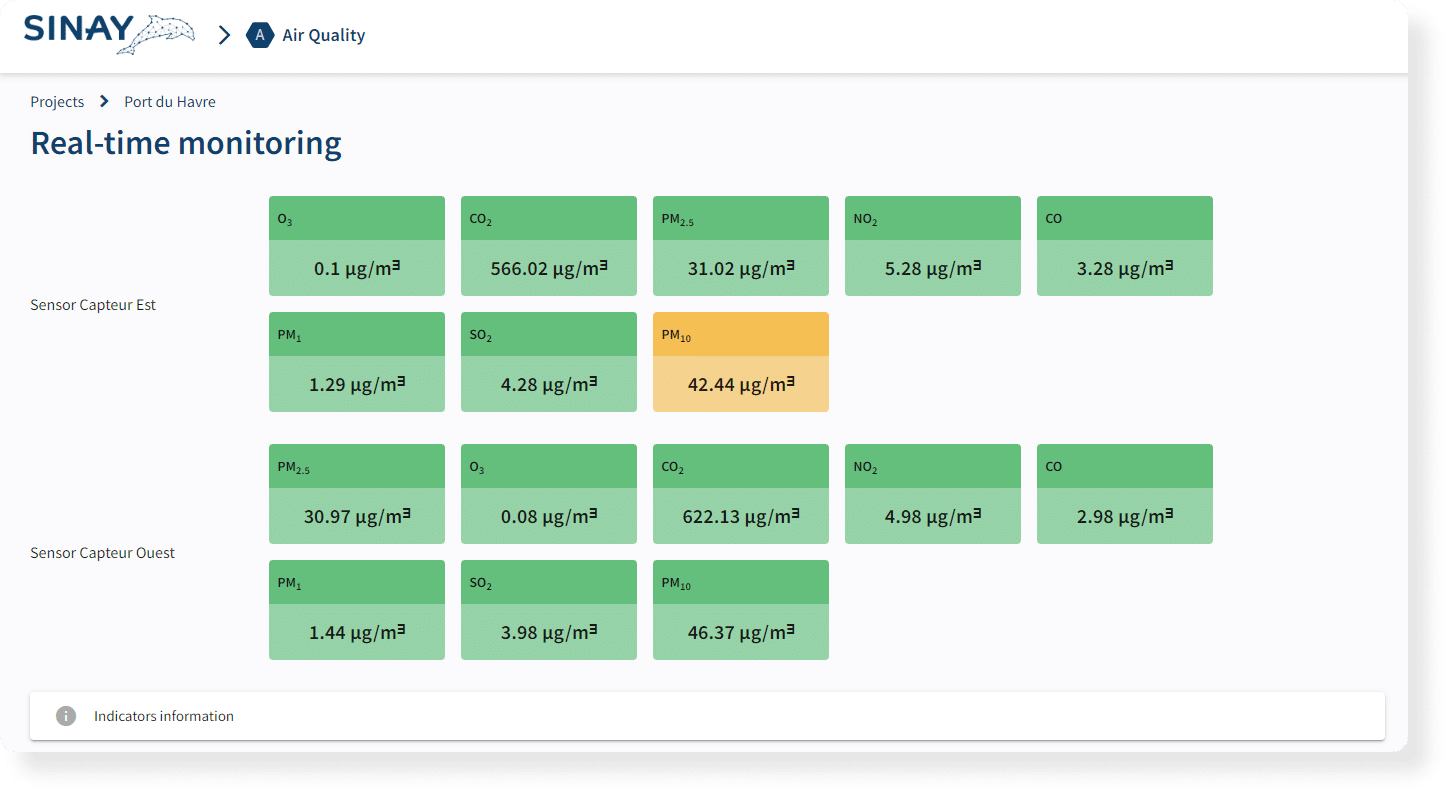Select the CO₂ card for Capteur Ouest
Image resolution: width=1448 pixels, height=792 pixels.
[740, 494]
